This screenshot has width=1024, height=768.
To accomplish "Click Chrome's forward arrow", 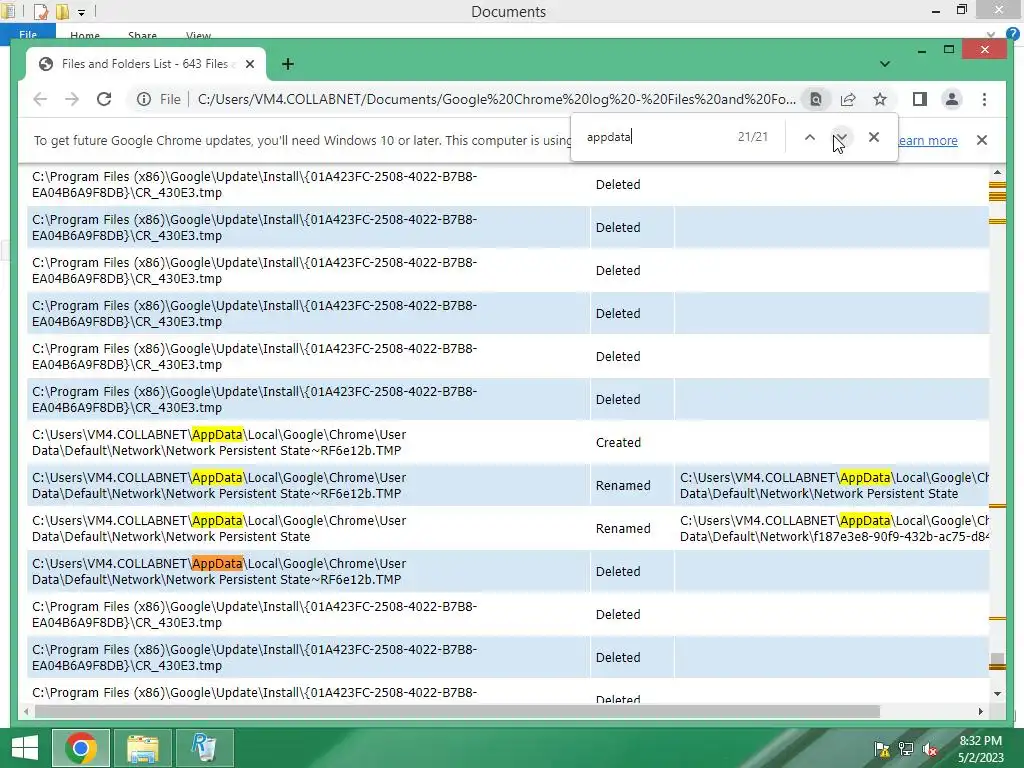I will click(72, 99).
